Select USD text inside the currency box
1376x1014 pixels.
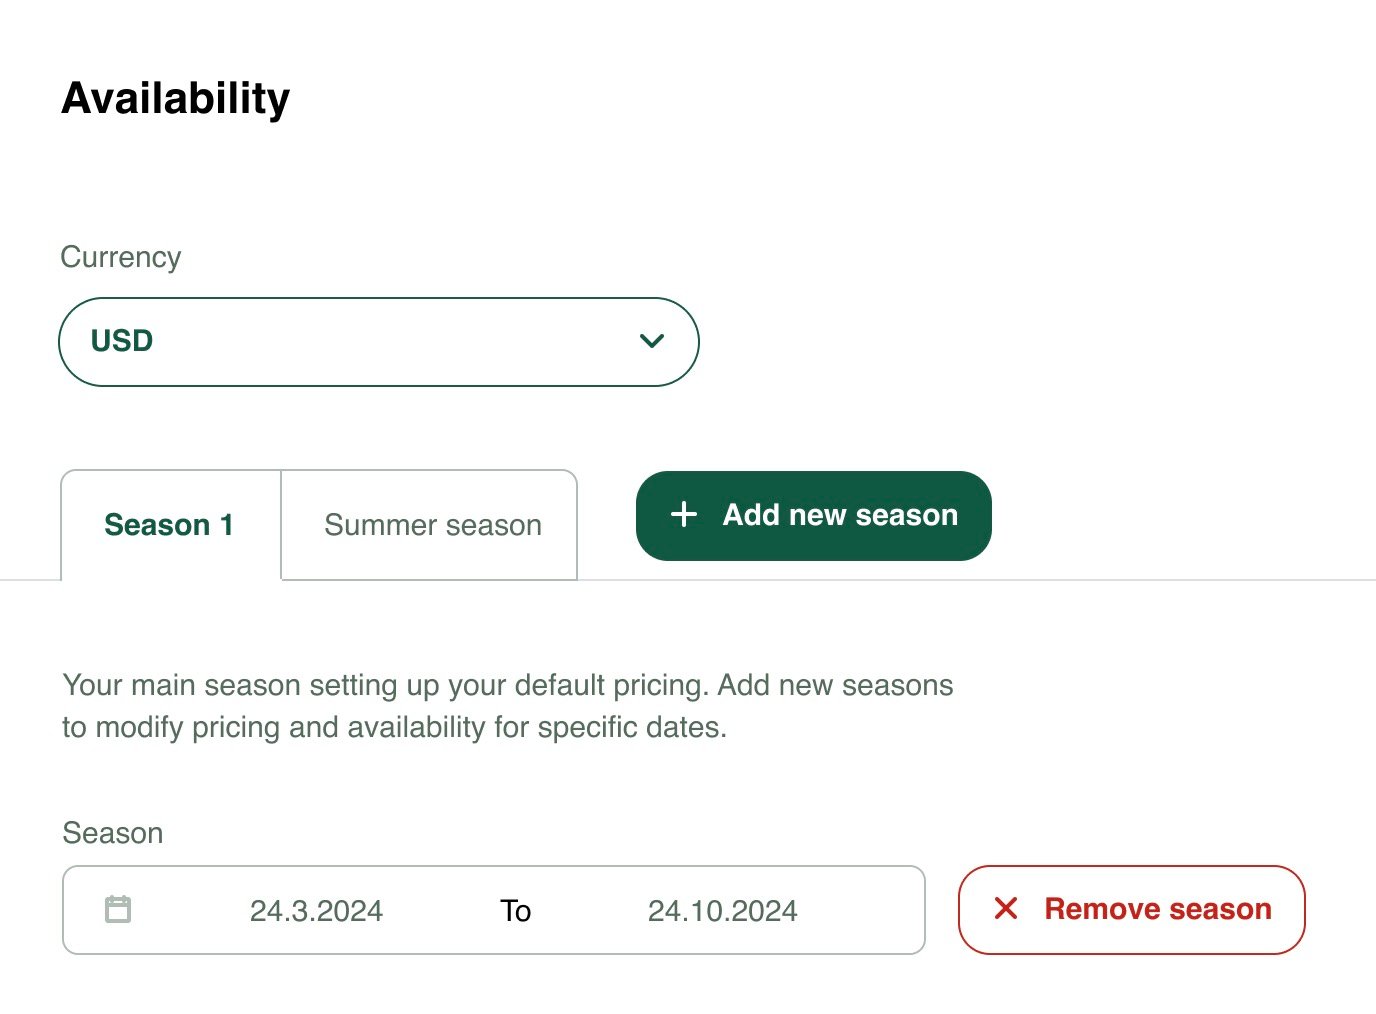coord(120,341)
